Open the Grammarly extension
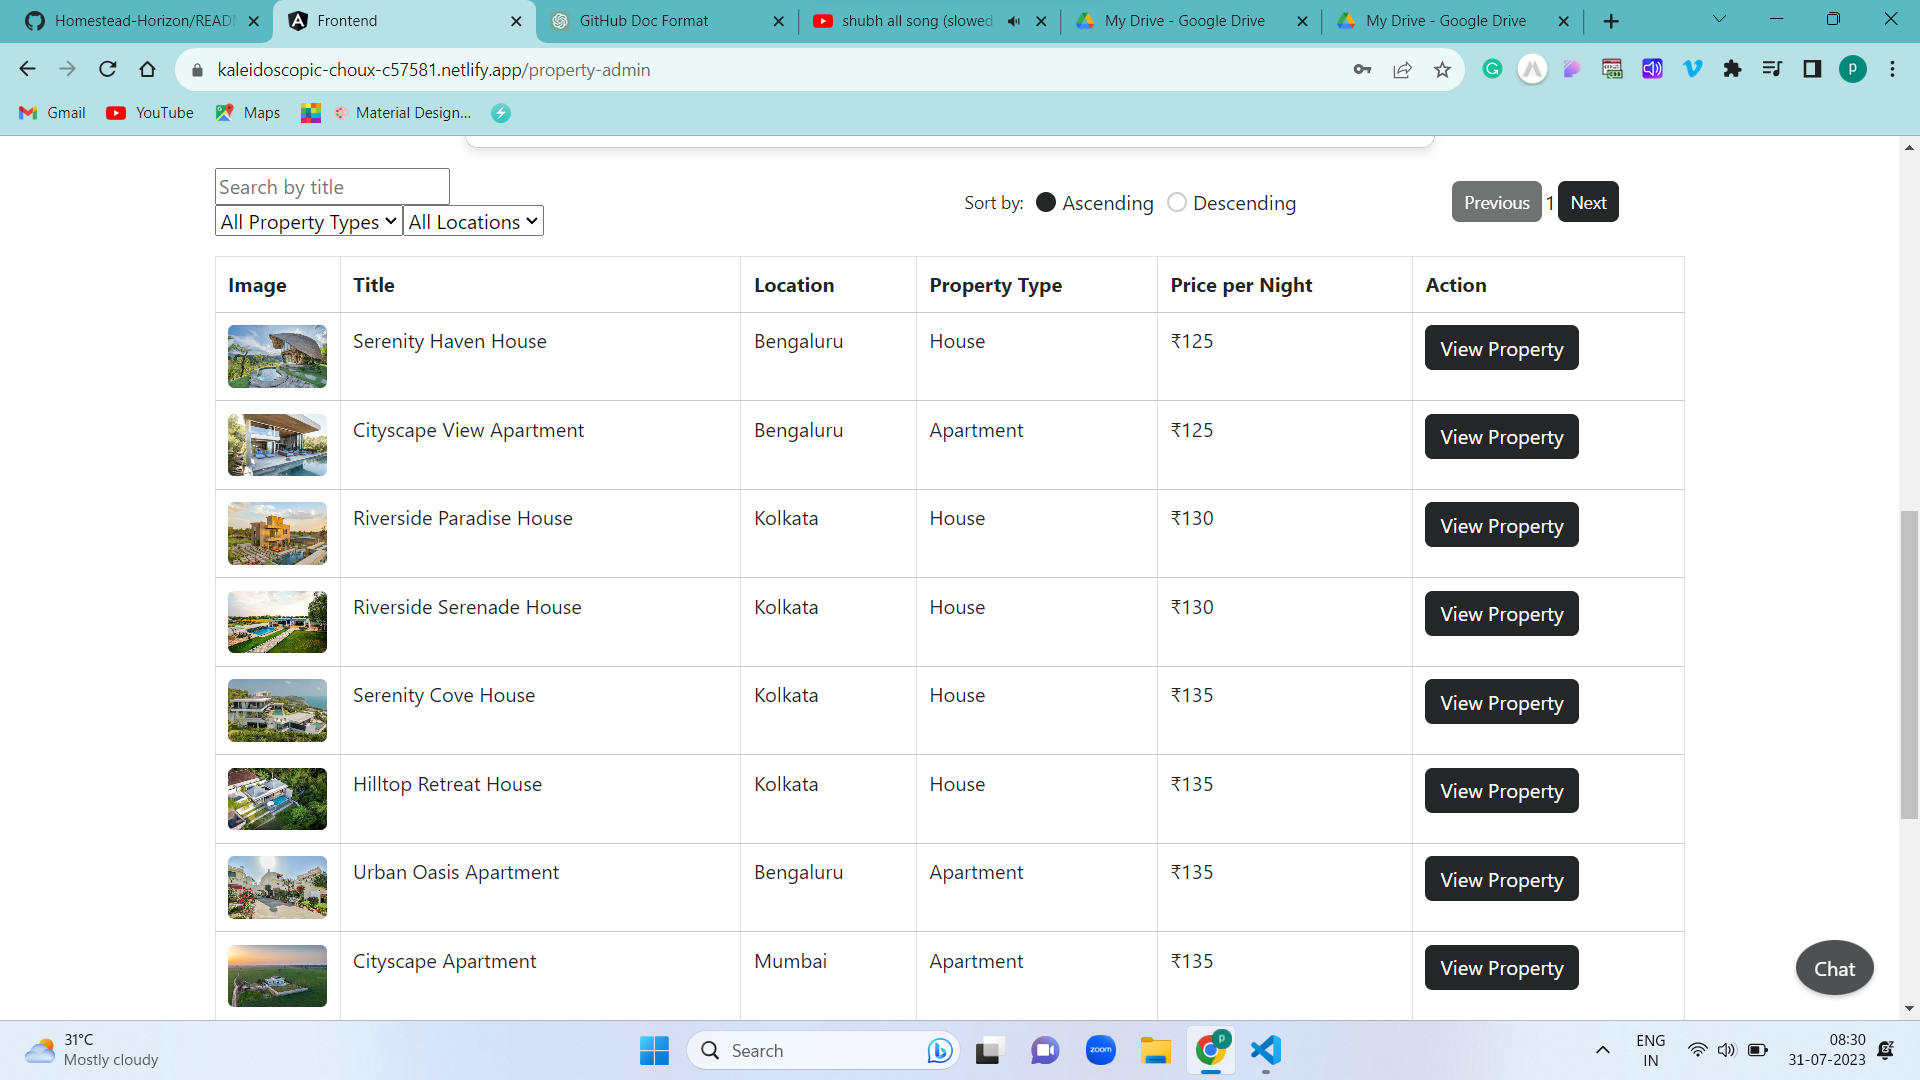This screenshot has height=1080, width=1920. point(1492,69)
